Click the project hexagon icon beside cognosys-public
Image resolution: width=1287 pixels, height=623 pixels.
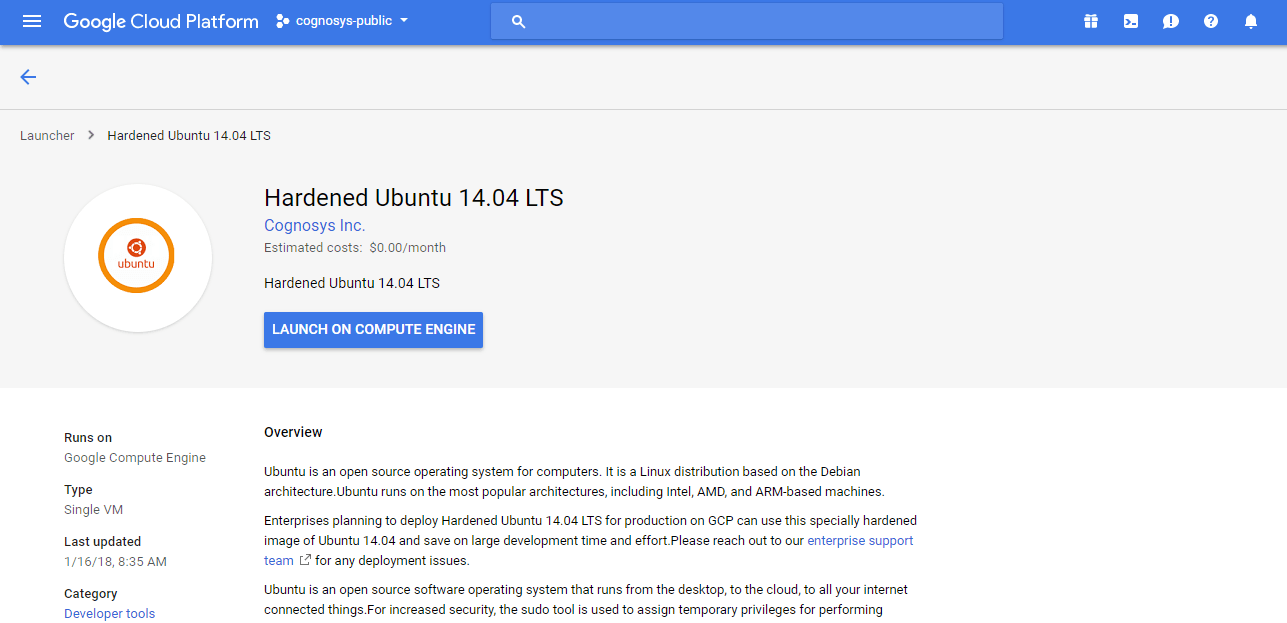(x=283, y=21)
